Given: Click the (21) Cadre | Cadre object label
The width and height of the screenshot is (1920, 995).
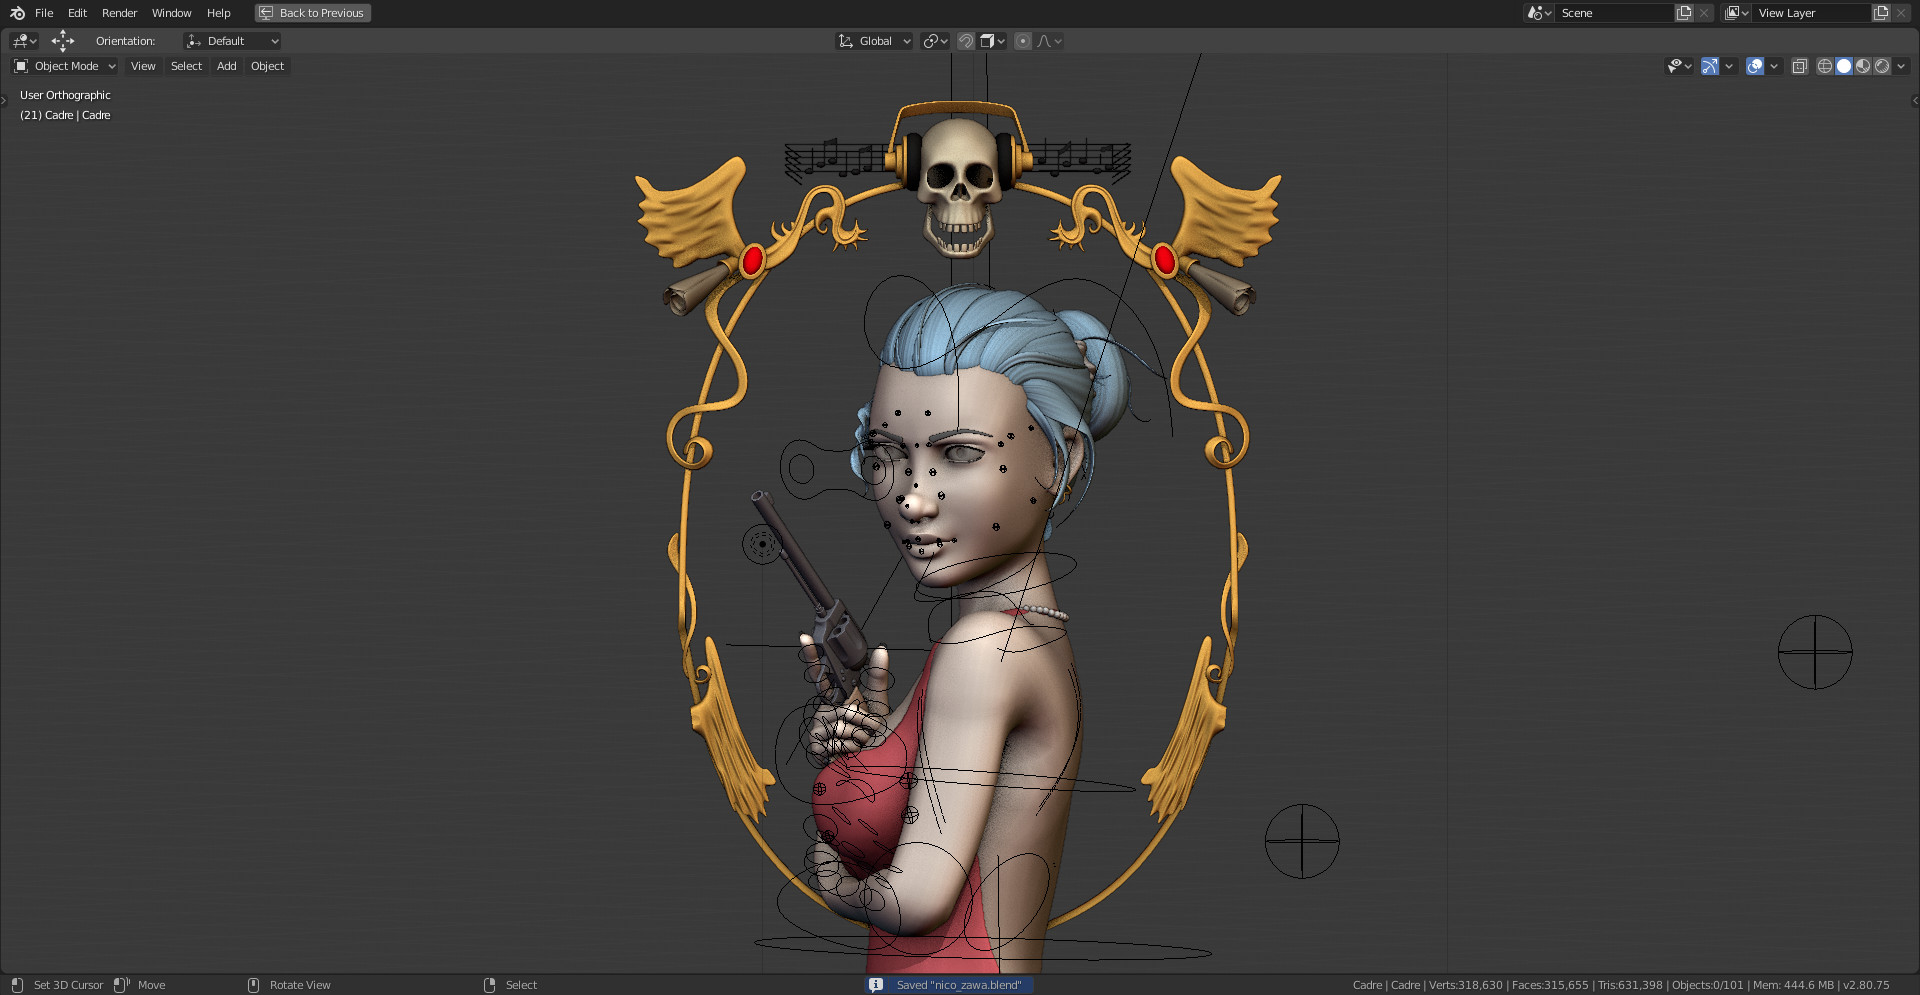Looking at the screenshot, I should coord(65,115).
